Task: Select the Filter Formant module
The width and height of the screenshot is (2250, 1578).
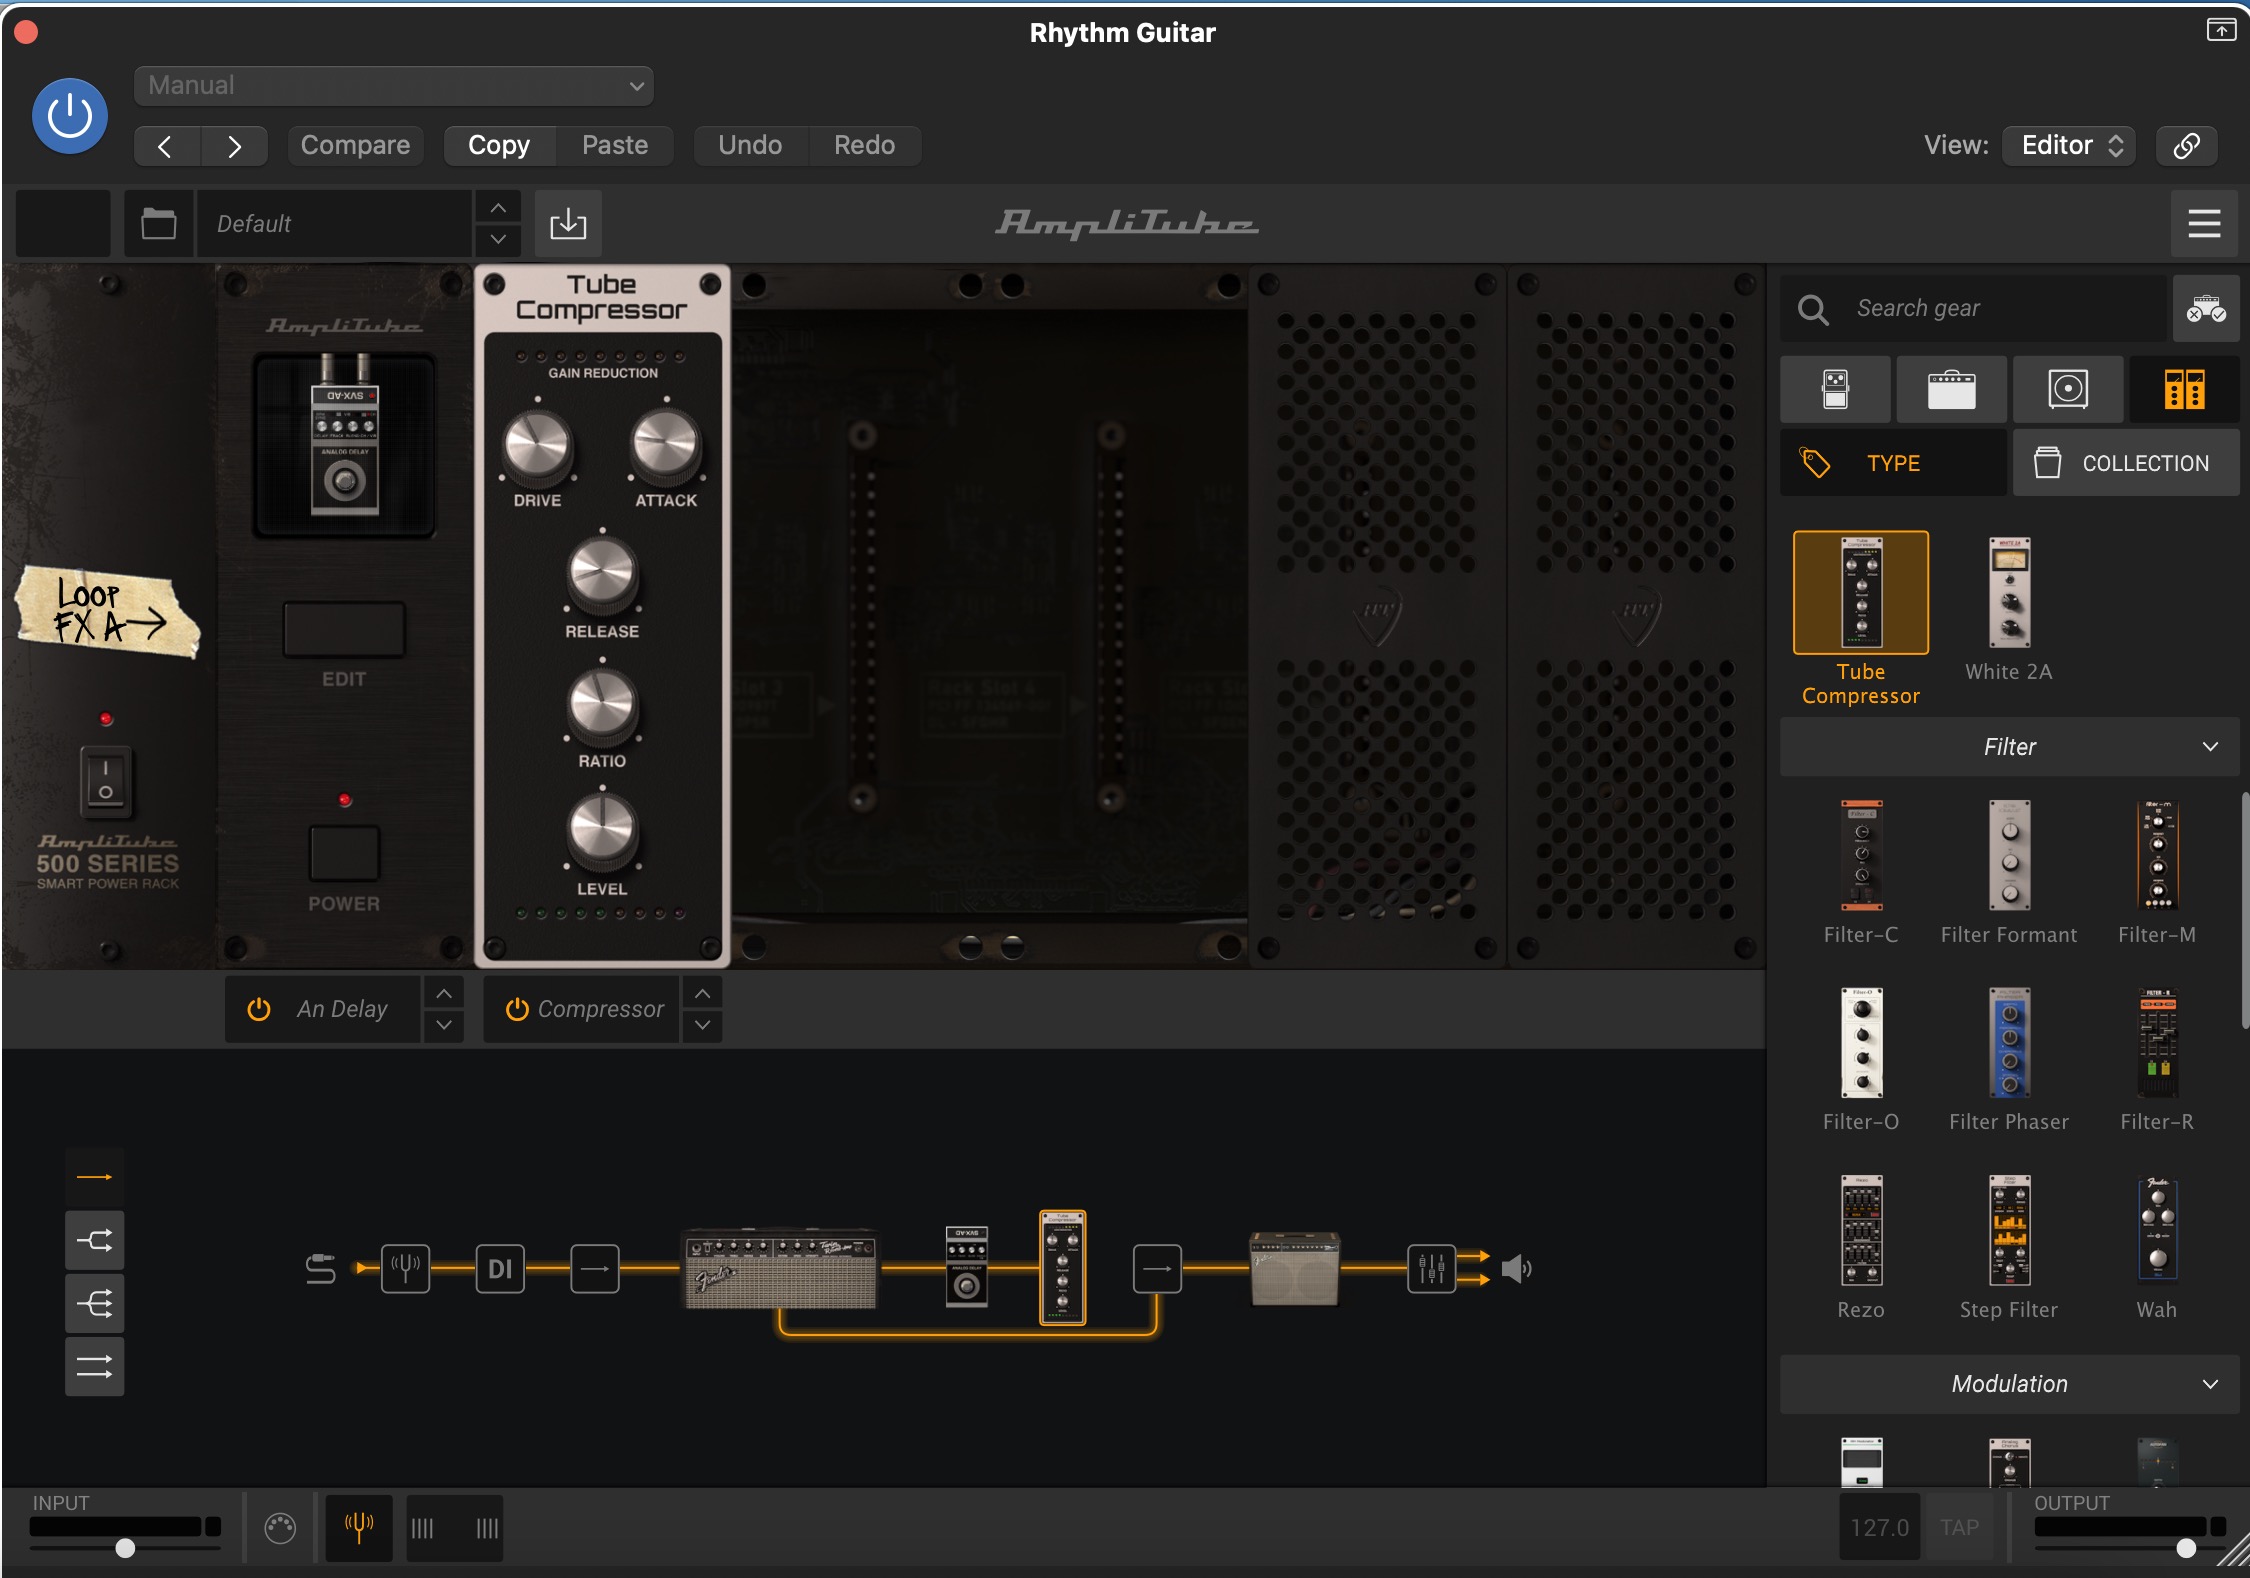Action: 2009,855
